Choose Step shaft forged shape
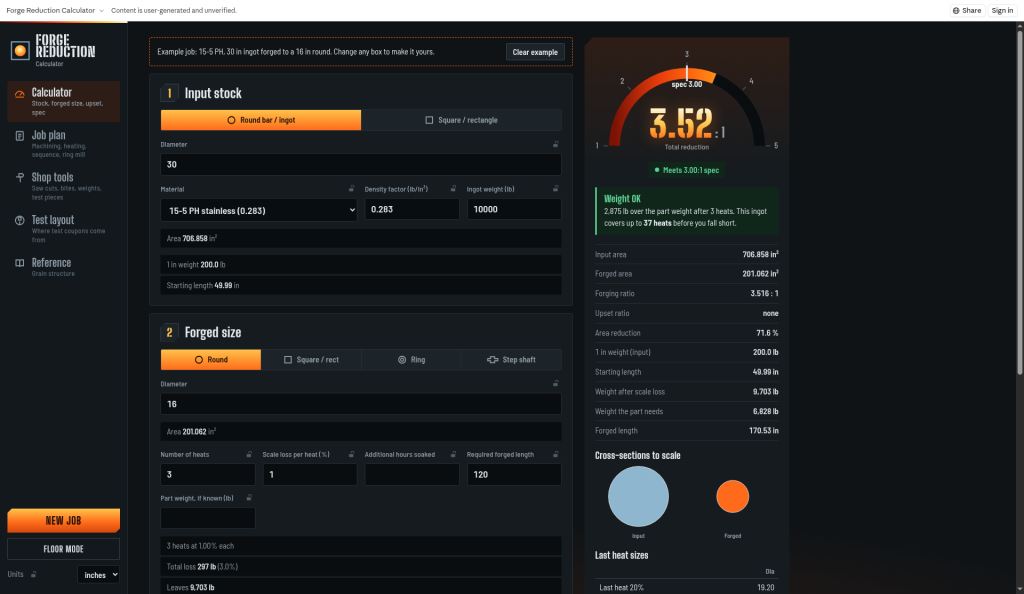 coord(511,360)
